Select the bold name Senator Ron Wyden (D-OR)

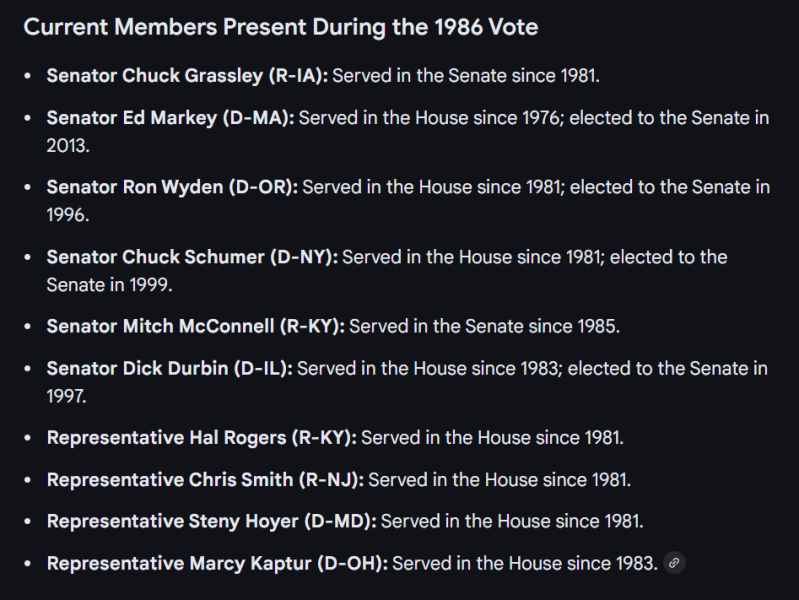pos(172,187)
